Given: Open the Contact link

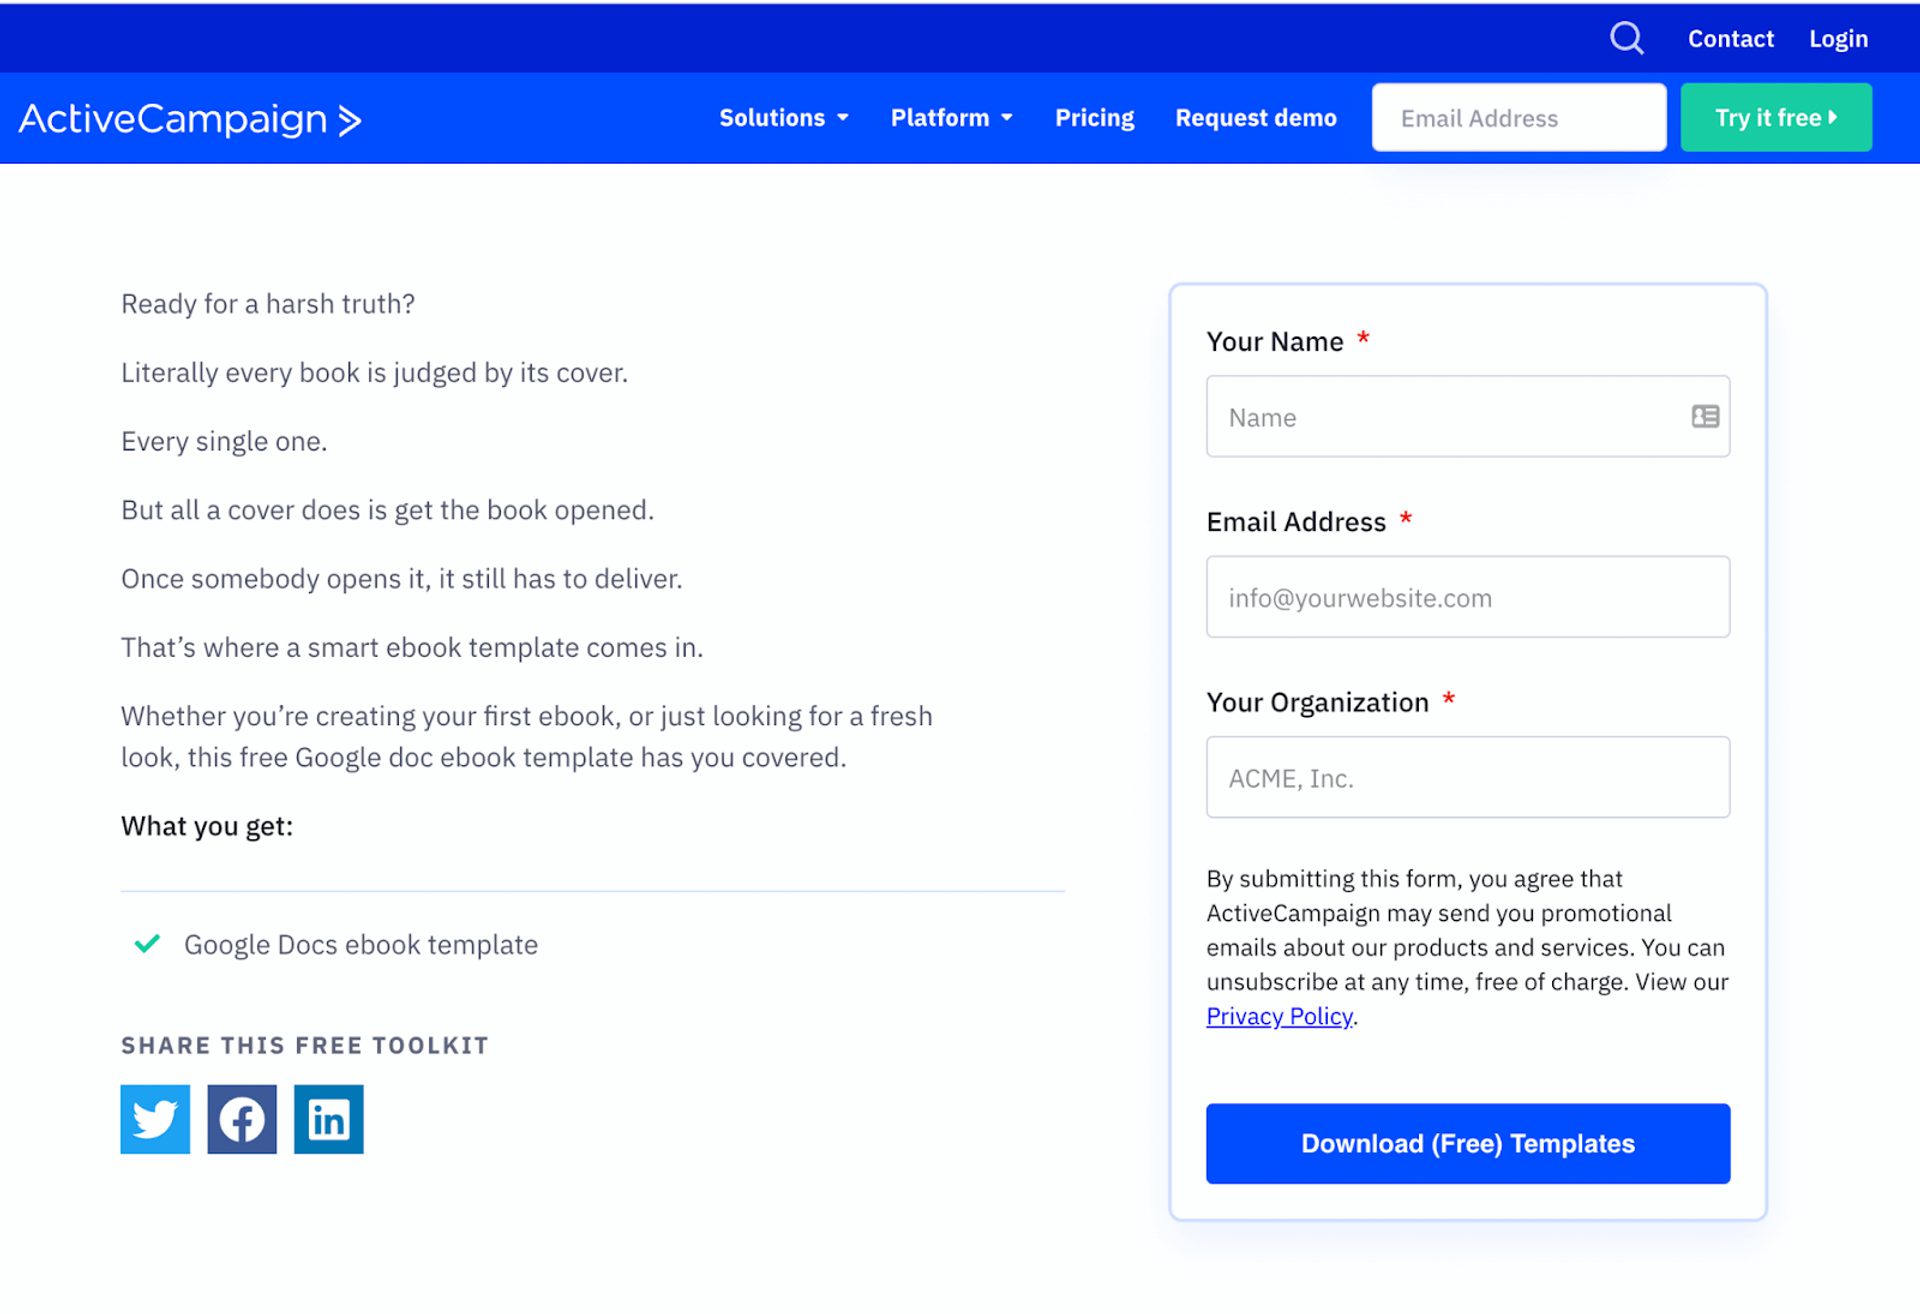Looking at the screenshot, I should [x=1730, y=39].
